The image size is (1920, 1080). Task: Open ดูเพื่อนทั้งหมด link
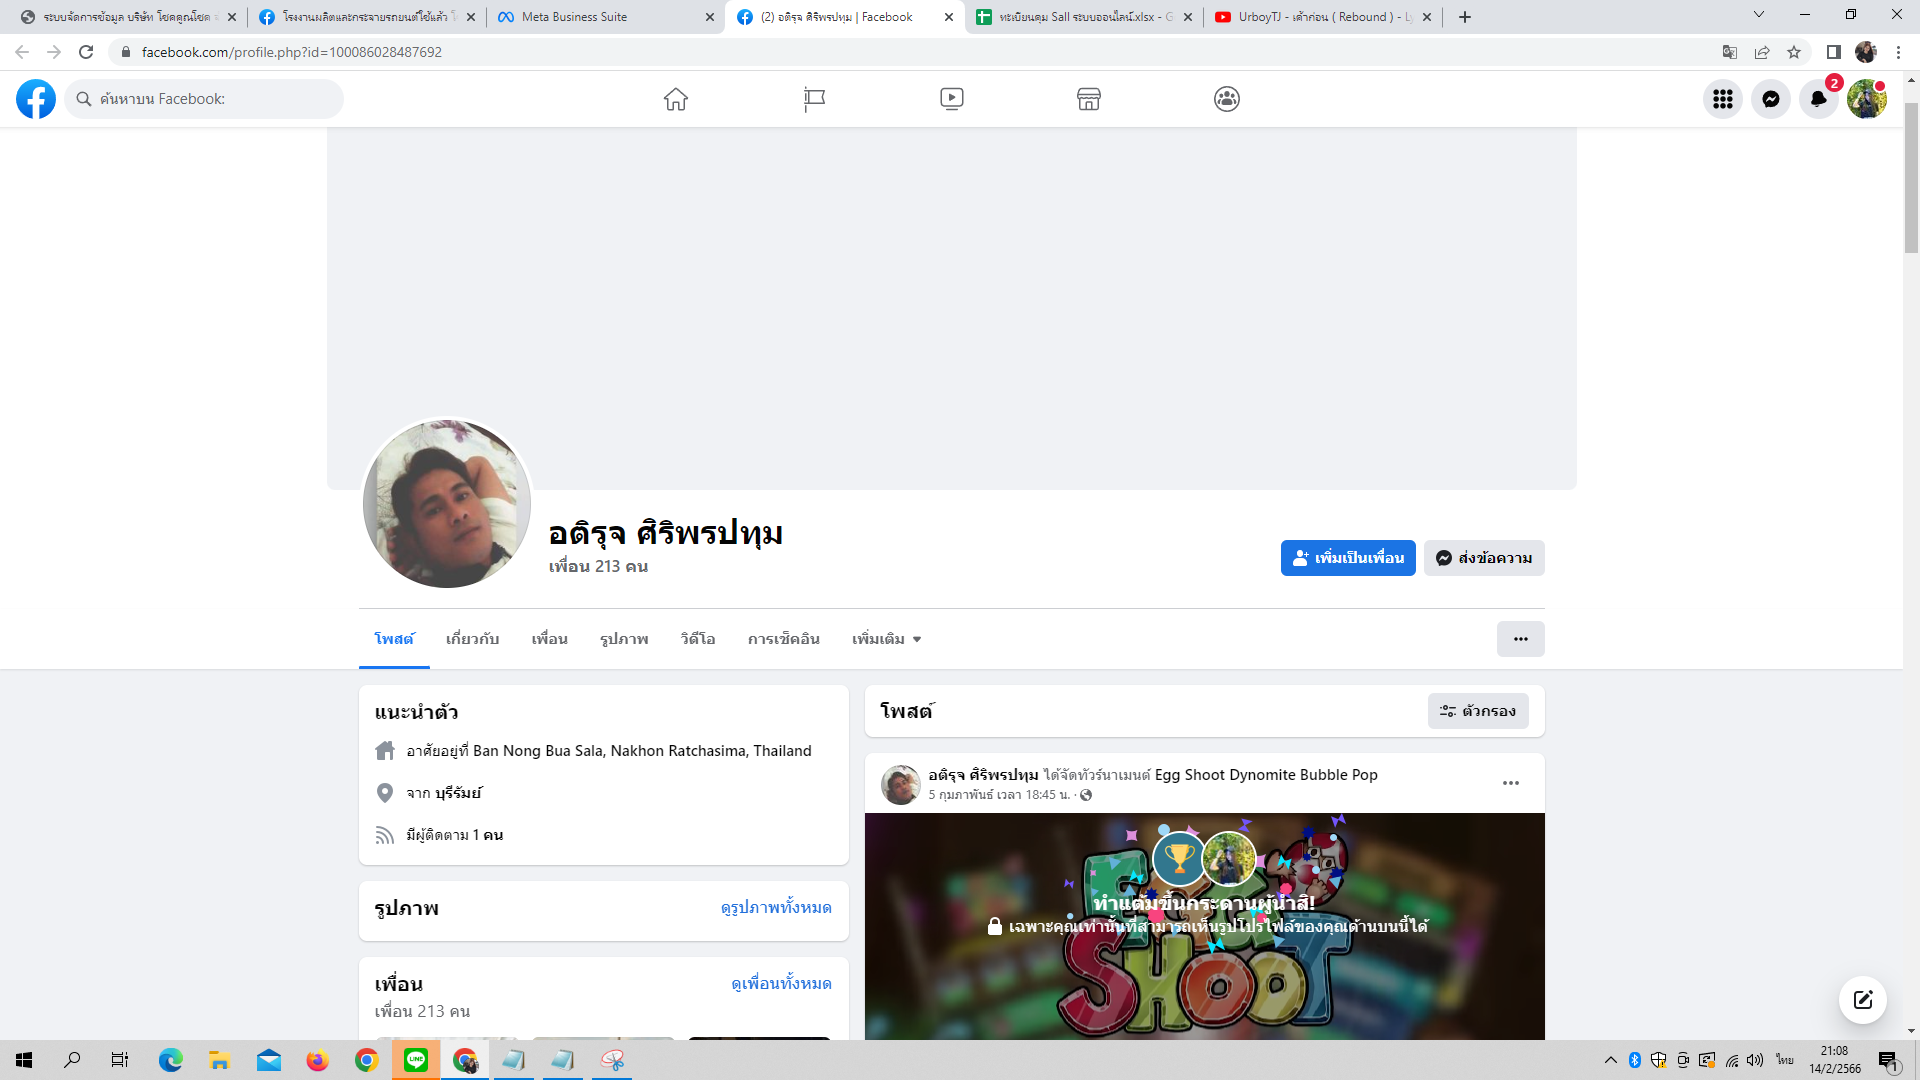tap(781, 984)
